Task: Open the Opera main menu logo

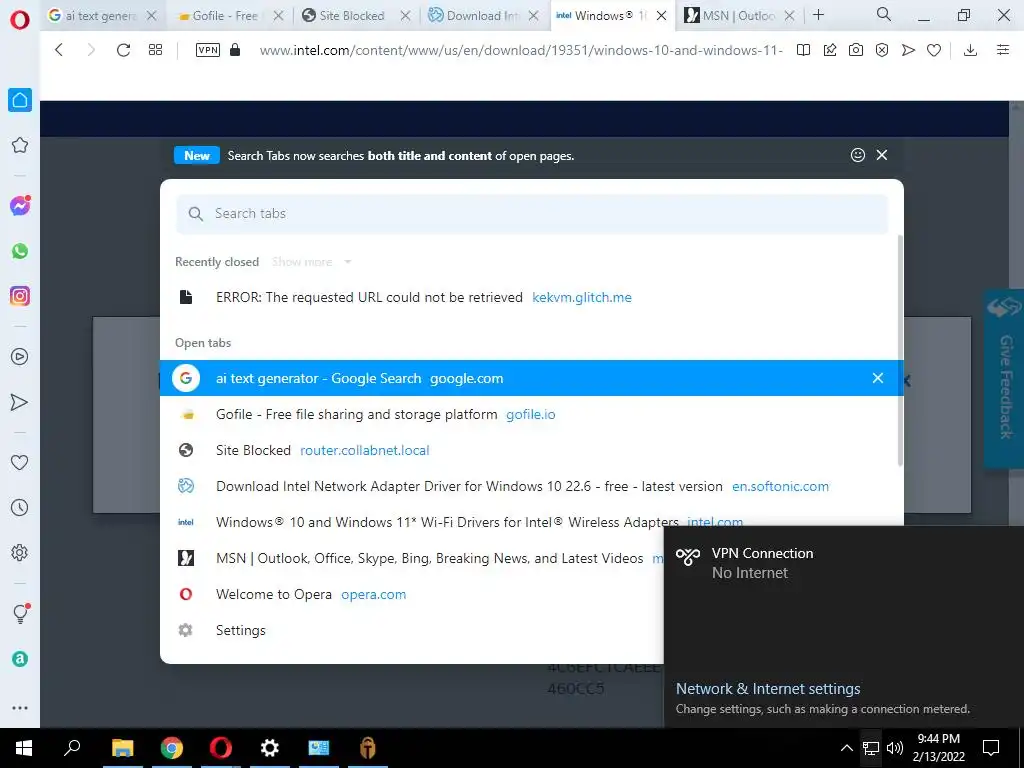Action: coord(20,20)
